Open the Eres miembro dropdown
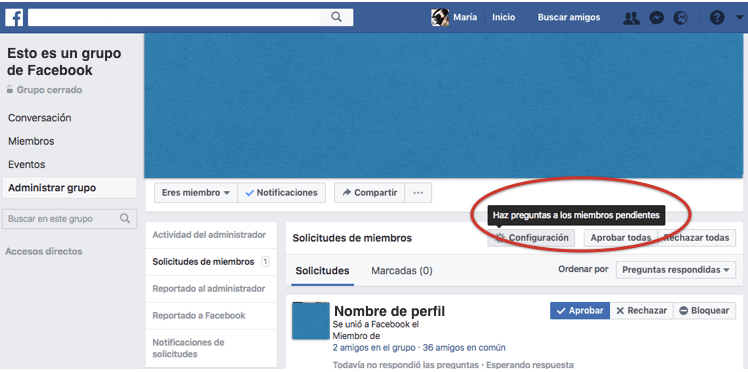Viewport: 748px width, 372px height. pyautogui.click(x=196, y=193)
